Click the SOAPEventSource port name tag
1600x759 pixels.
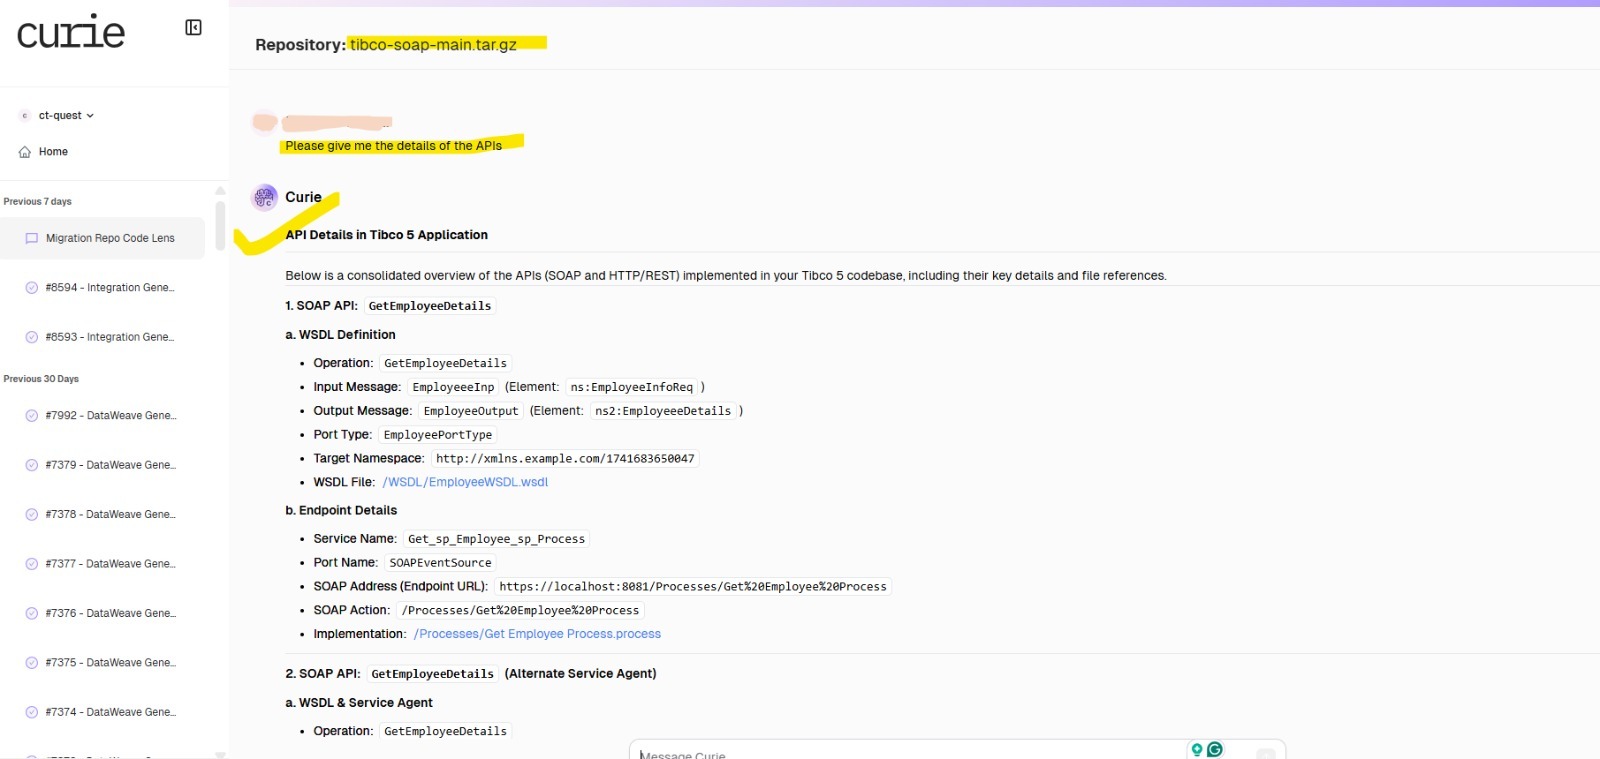(440, 563)
